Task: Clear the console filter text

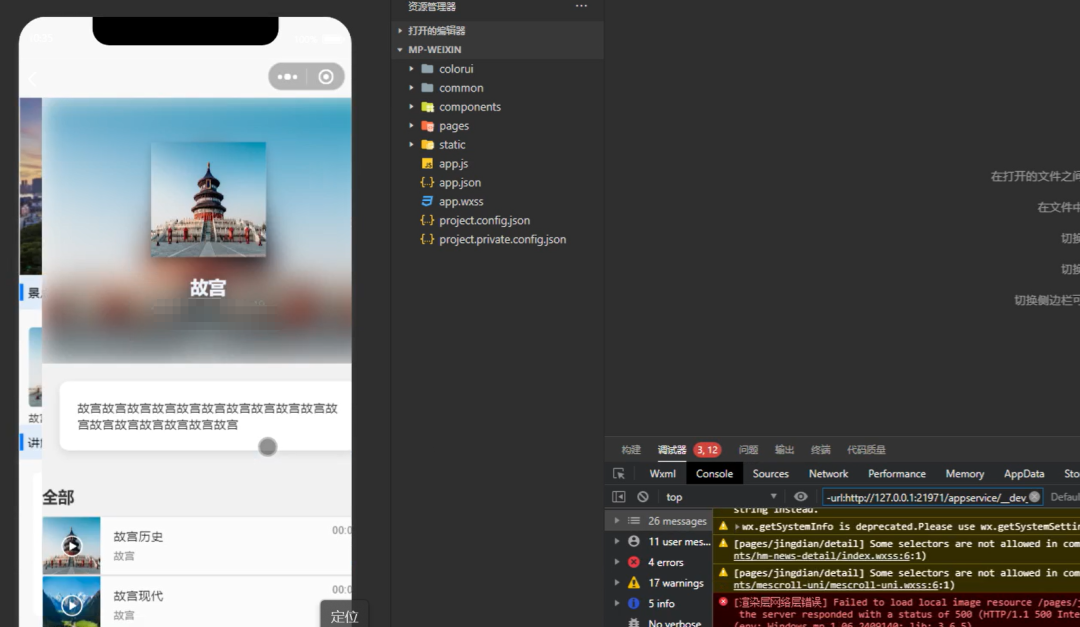Action: [x=1035, y=497]
